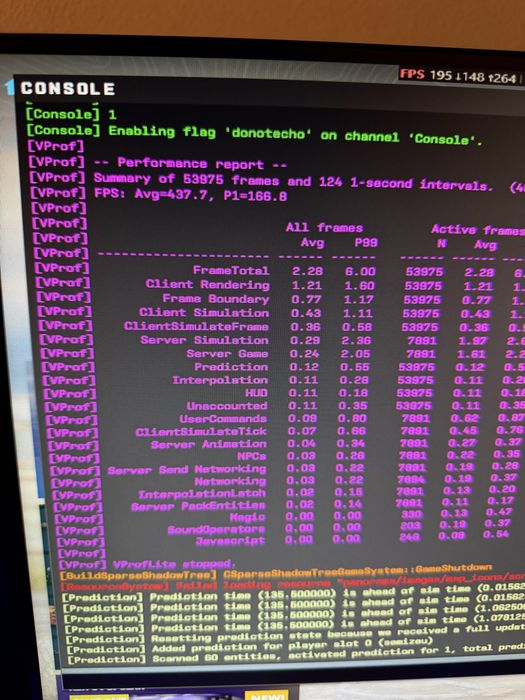Click the Unaccounted row label

pos(227,406)
